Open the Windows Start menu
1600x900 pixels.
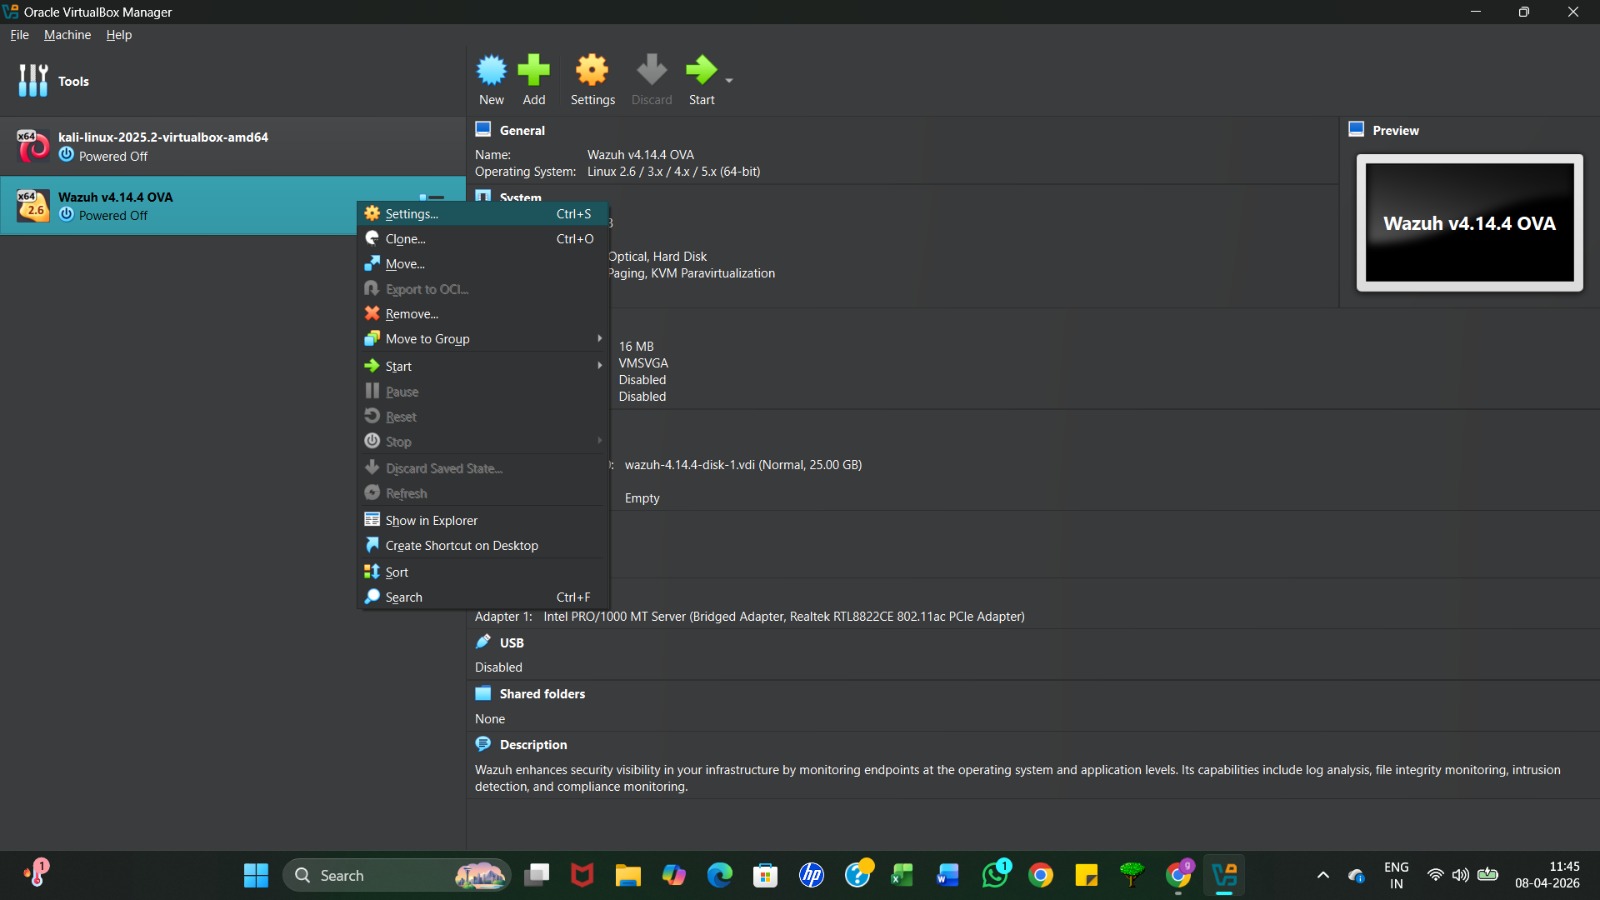pos(256,876)
